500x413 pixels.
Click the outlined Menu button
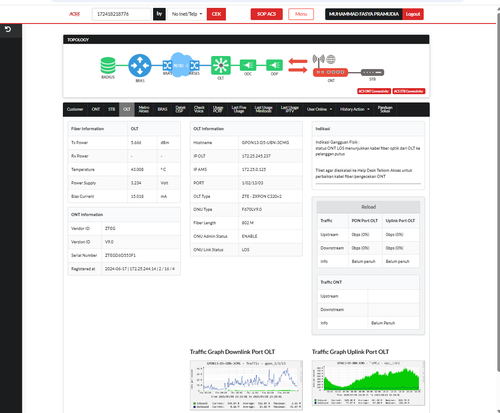click(x=301, y=14)
